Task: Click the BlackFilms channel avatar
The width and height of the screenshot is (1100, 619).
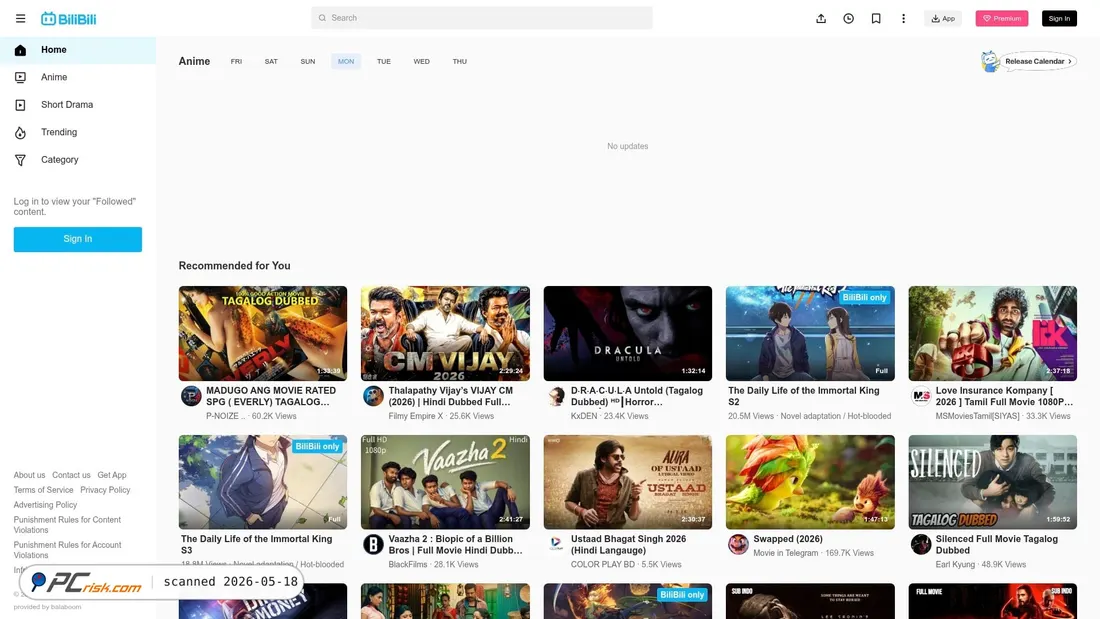Action: coord(373,545)
